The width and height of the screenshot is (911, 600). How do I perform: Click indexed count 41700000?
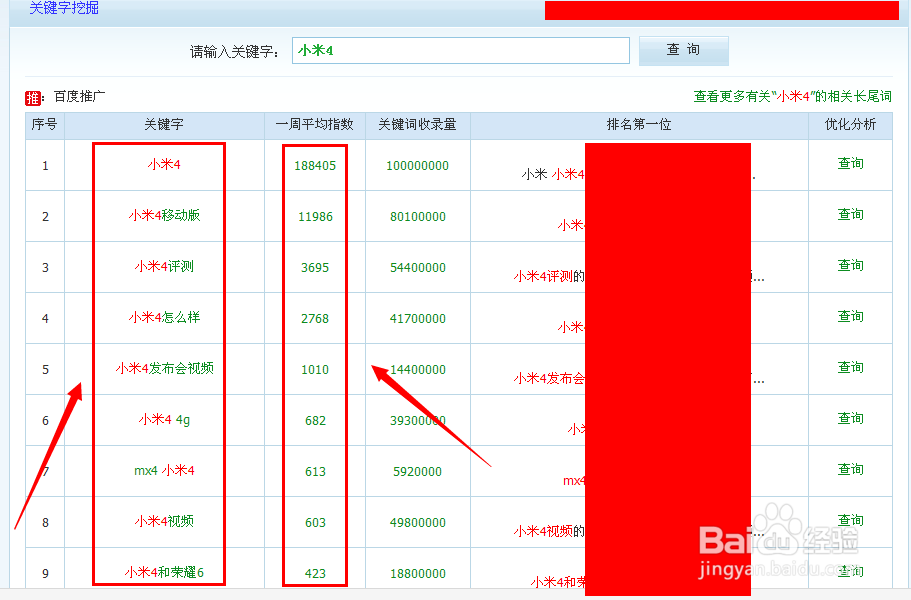[417, 319]
